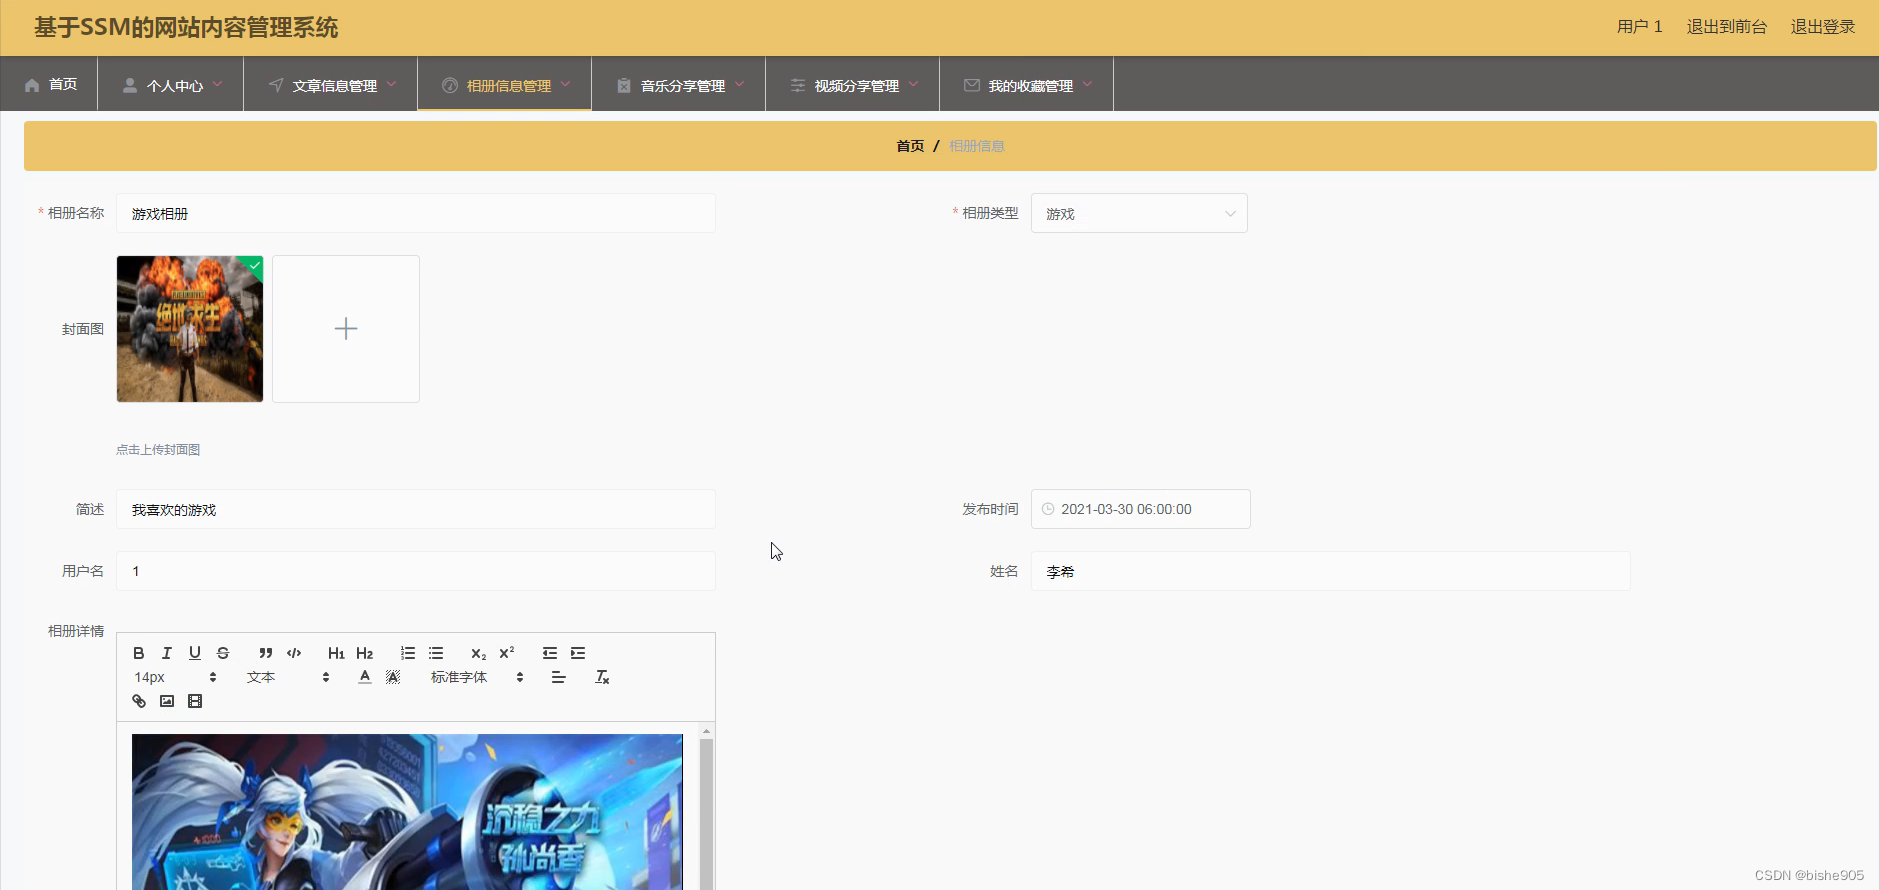The height and width of the screenshot is (890, 1879).
Task: Insert a code block in the editor
Action: (x=294, y=653)
